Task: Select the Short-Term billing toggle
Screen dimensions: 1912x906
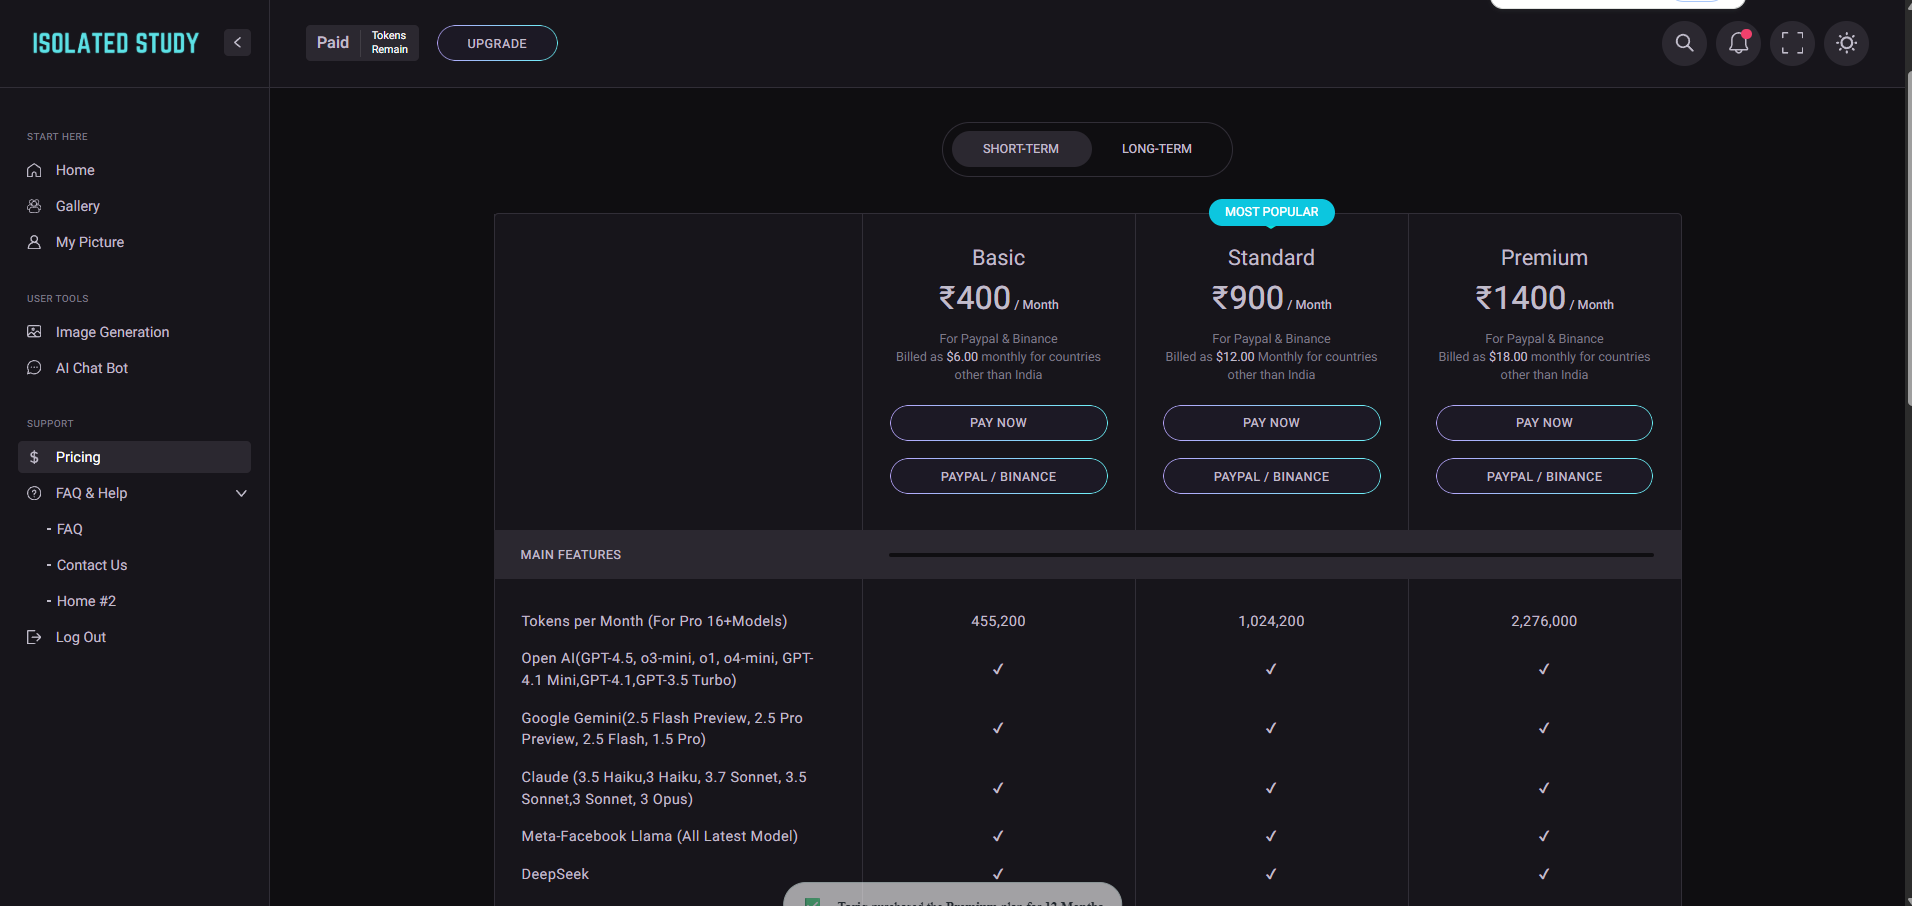Action: (x=1020, y=149)
